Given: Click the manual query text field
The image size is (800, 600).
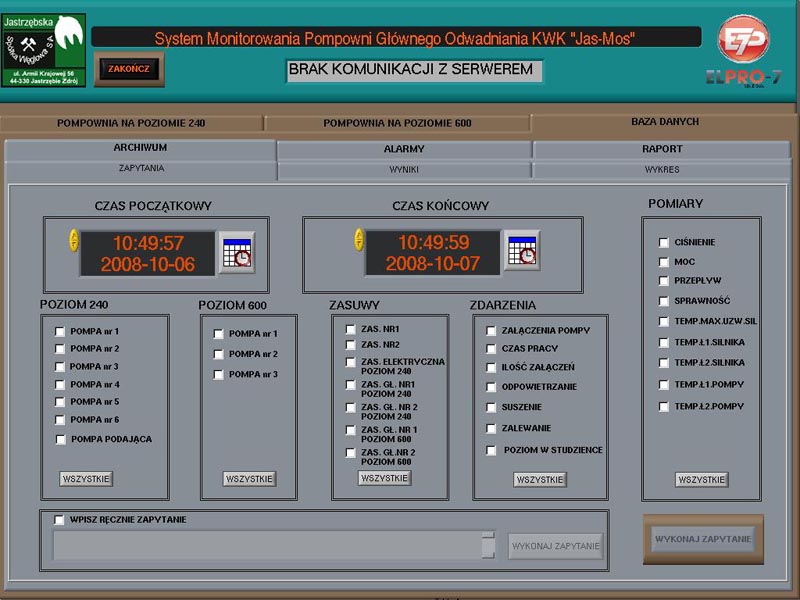Looking at the screenshot, I should click(x=267, y=545).
